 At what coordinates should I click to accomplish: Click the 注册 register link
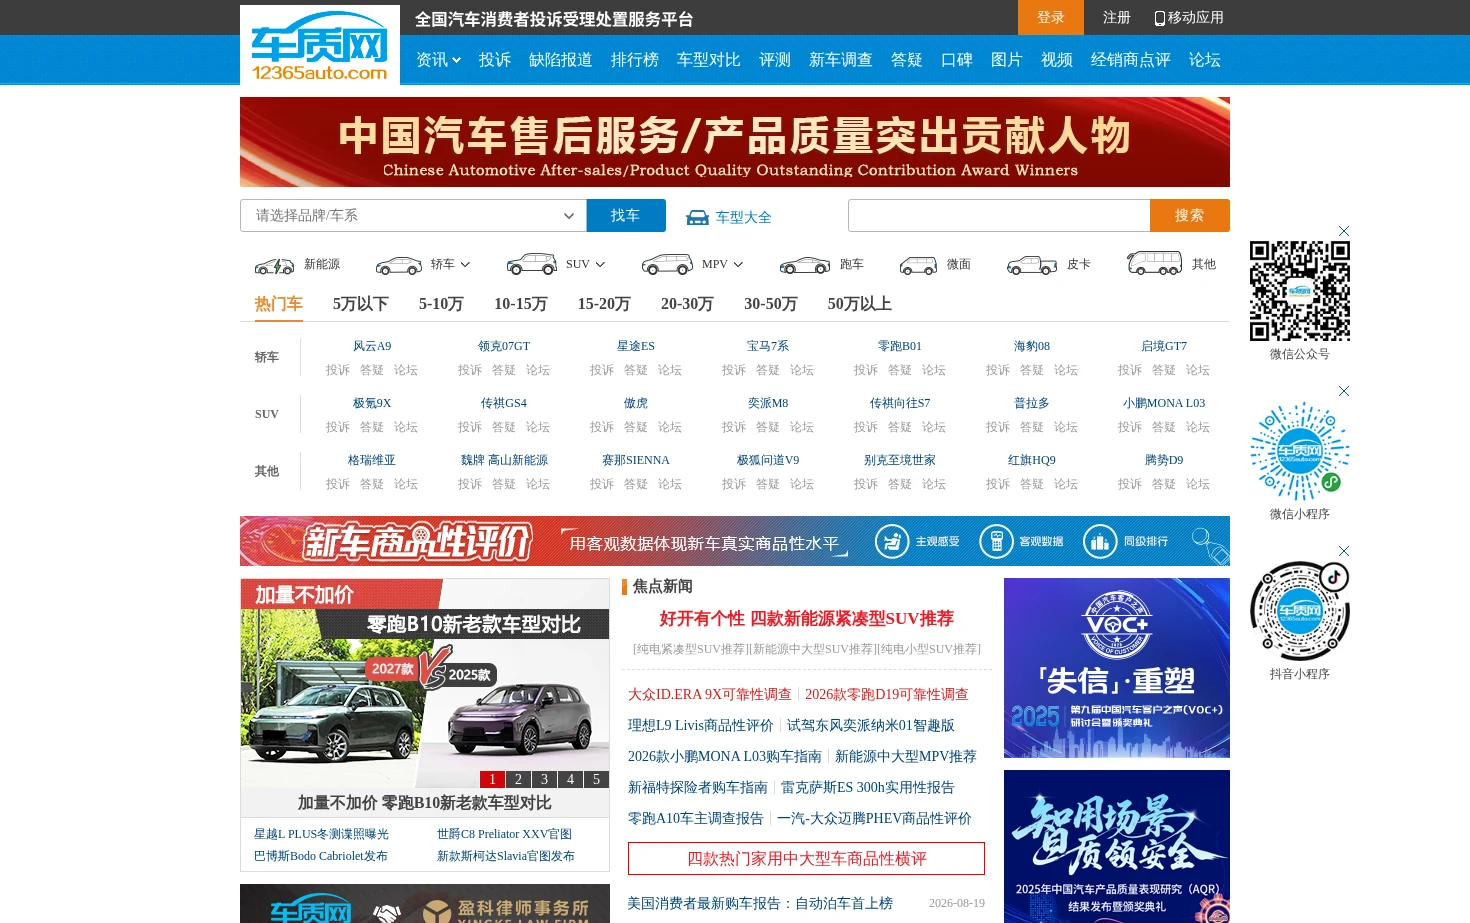point(1117,18)
